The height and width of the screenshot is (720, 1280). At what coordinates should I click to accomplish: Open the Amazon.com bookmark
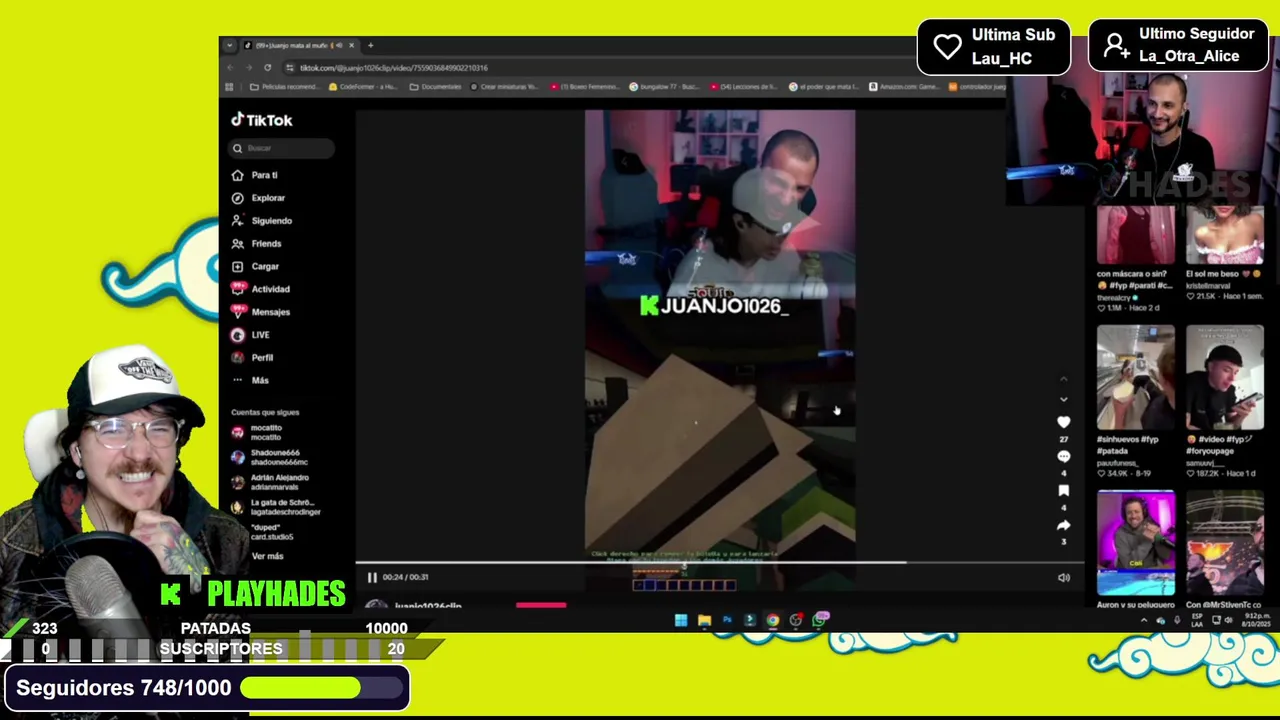904,87
